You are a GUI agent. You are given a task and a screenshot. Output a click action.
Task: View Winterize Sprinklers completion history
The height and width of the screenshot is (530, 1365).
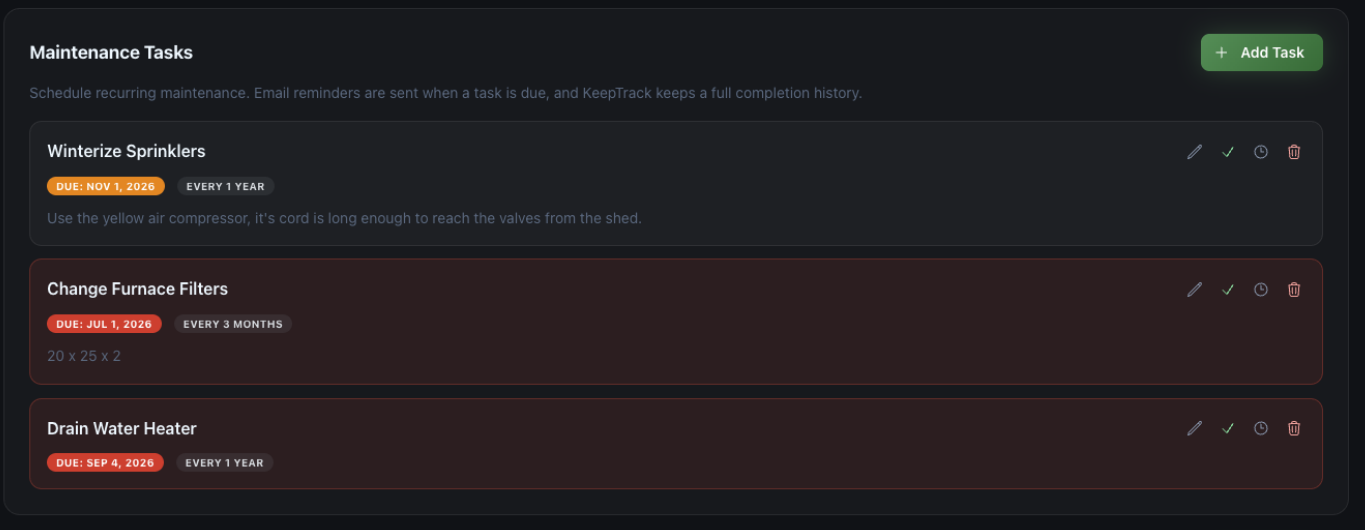click(1261, 152)
